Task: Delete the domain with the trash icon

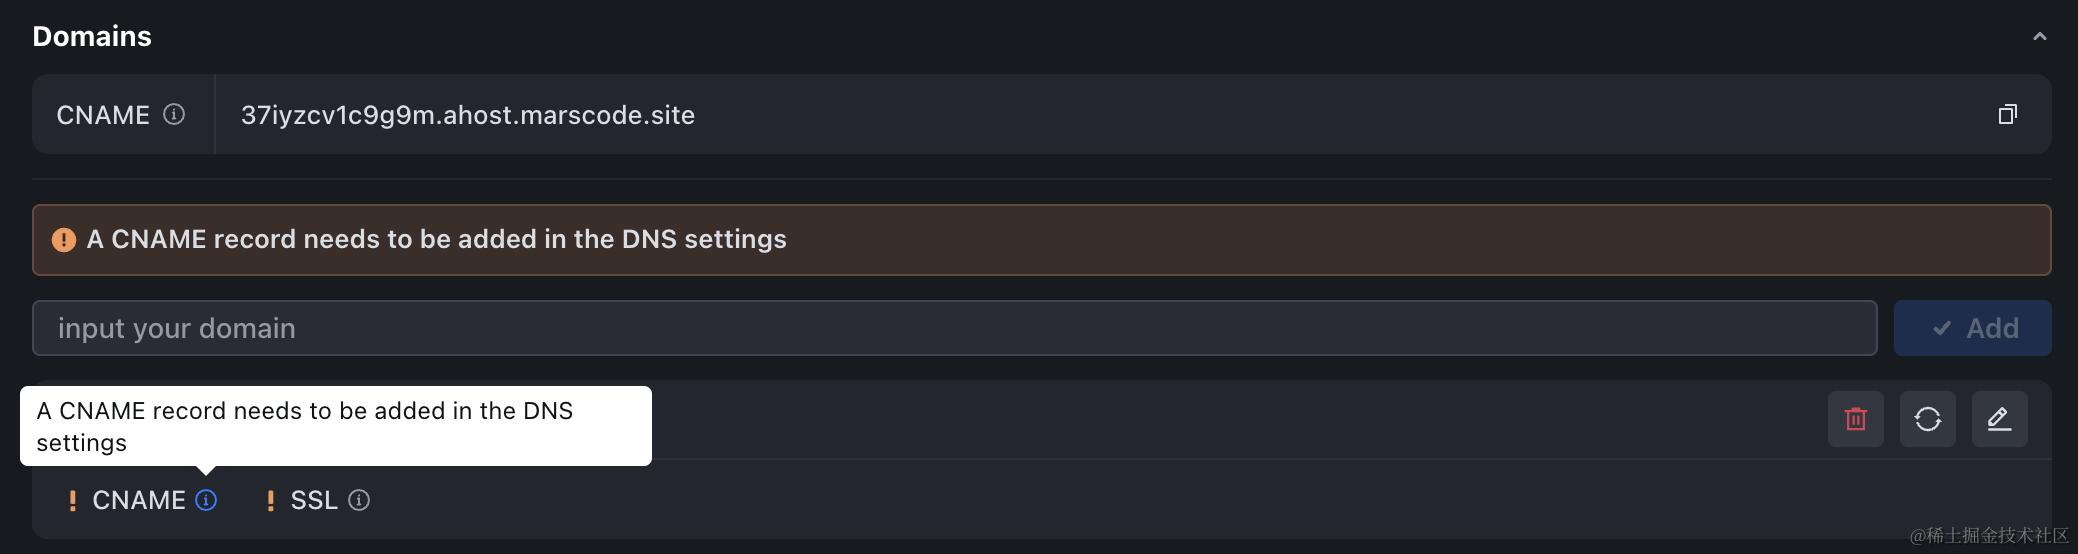Action: 1856,419
